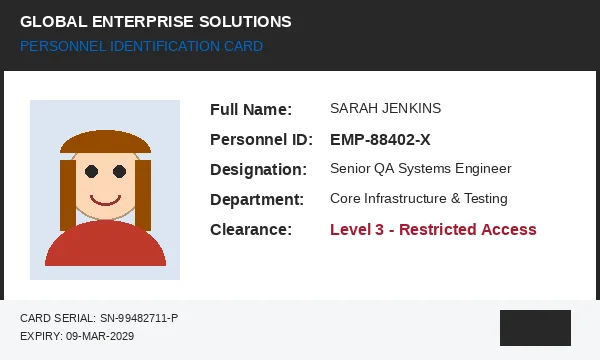Select the name SARAH JENKINS

pos(385,108)
